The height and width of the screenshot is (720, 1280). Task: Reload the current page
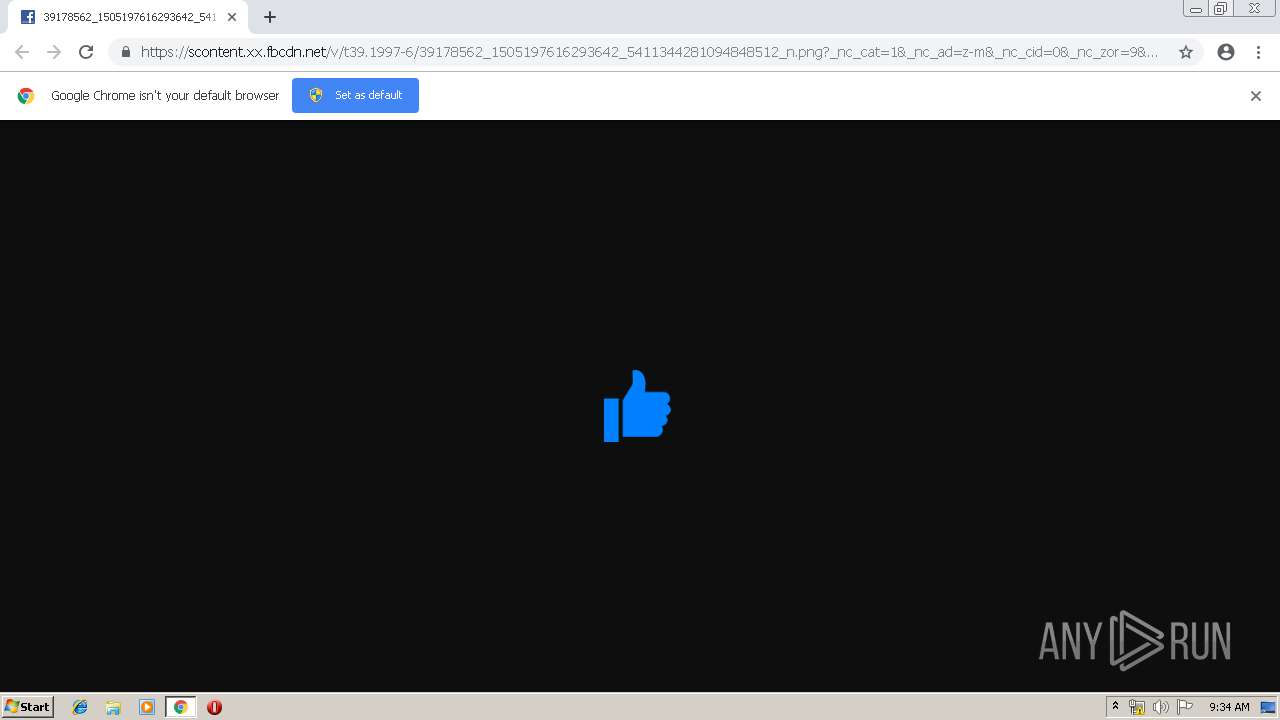tap(86, 52)
